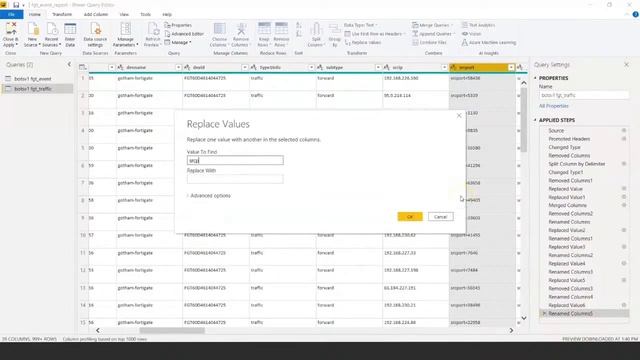Switch to the View tab
The image size is (640, 360).
point(124,14)
